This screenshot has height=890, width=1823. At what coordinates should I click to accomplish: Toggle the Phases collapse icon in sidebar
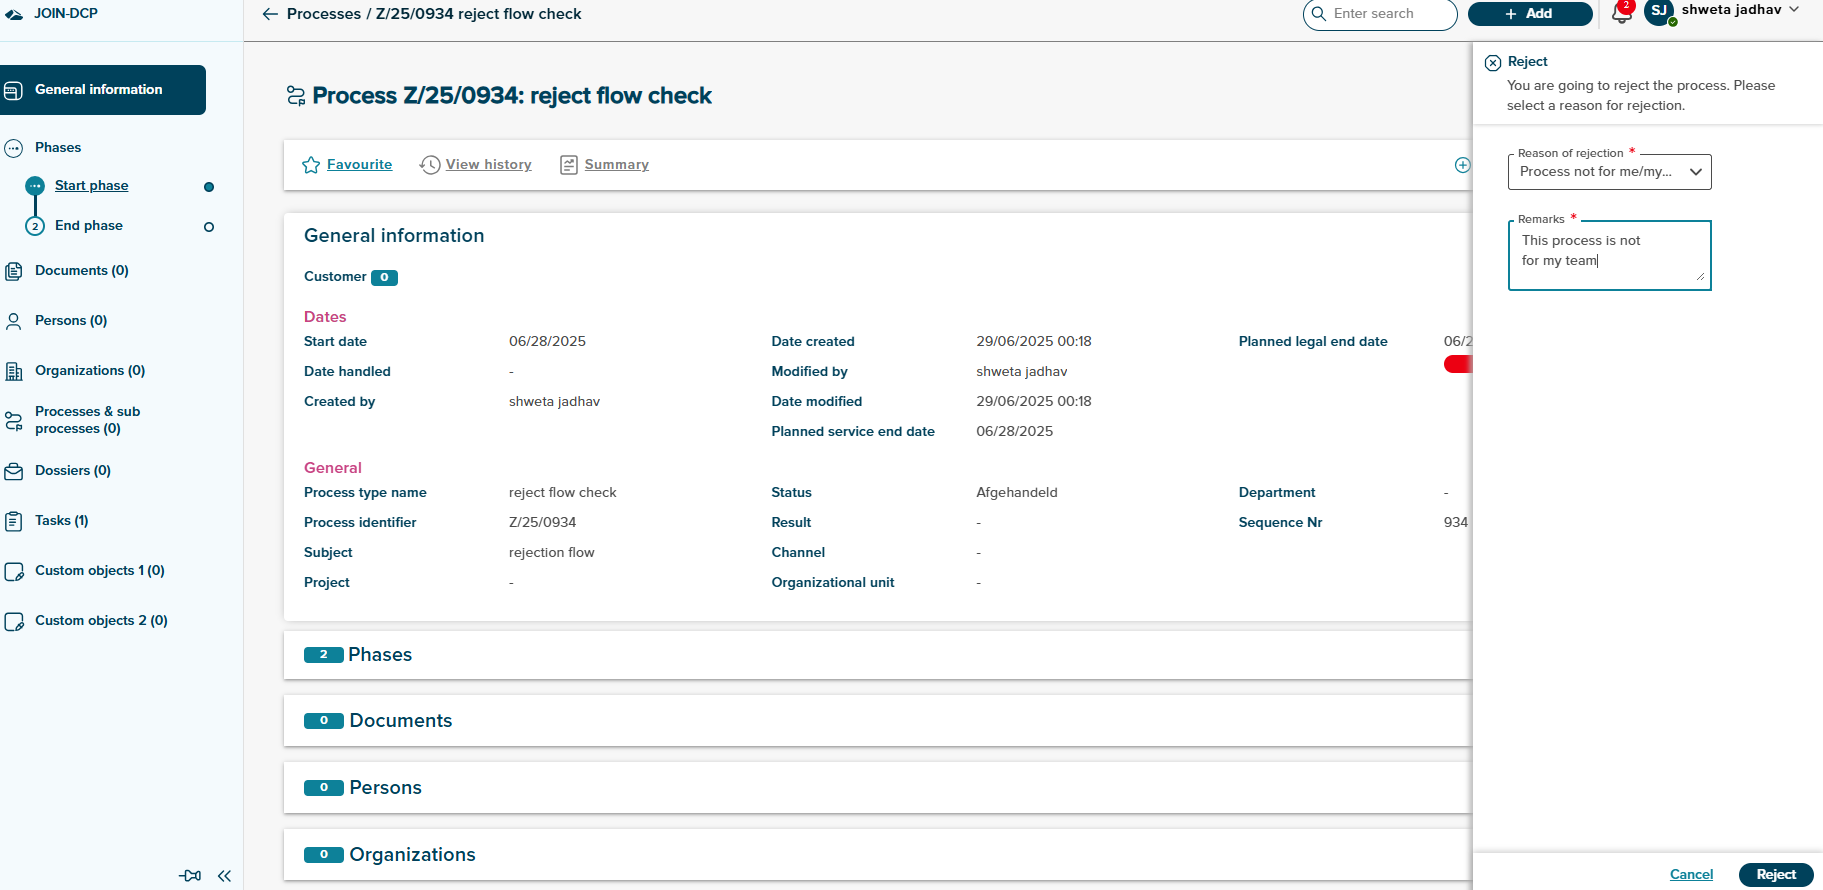click(x=14, y=148)
